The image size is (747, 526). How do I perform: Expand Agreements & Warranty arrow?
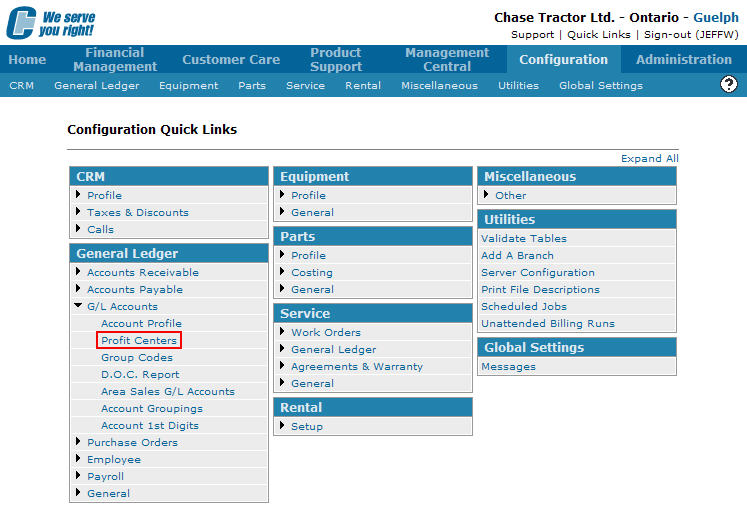point(282,366)
